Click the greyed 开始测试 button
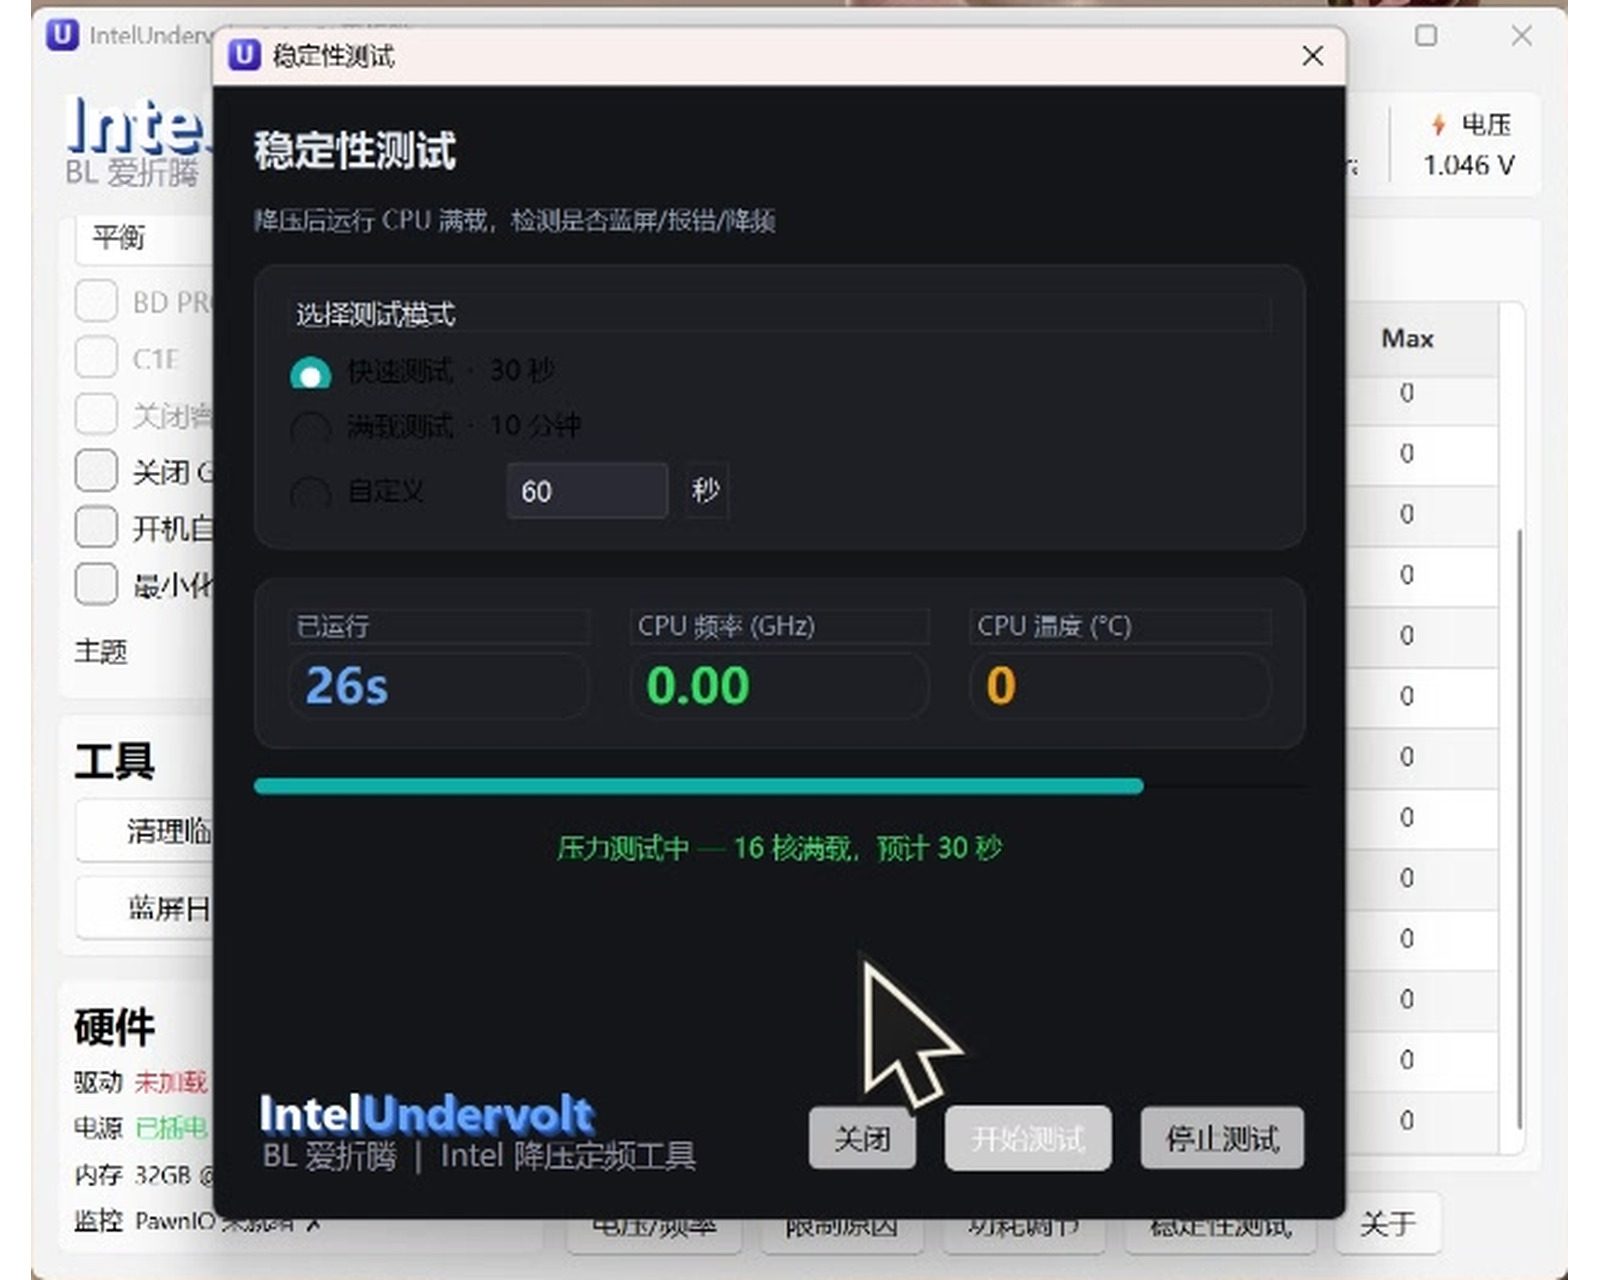This screenshot has height=1280, width=1600. [x=1028, y=1138]
